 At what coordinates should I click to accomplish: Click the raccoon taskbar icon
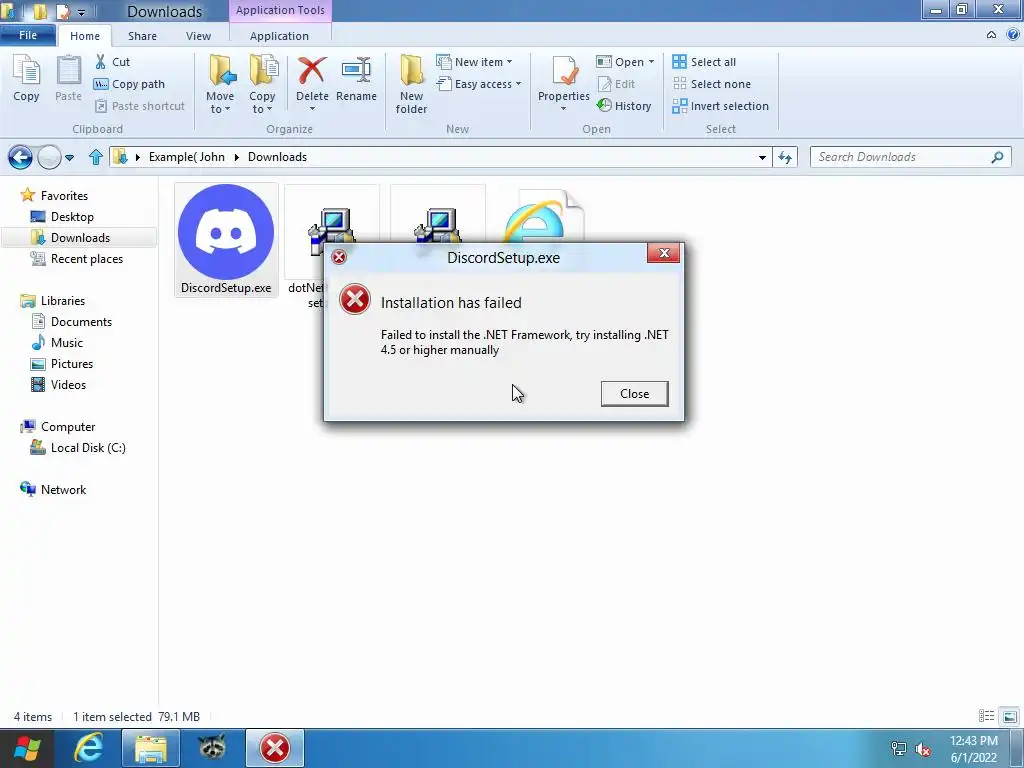click(x=212, y=748)
